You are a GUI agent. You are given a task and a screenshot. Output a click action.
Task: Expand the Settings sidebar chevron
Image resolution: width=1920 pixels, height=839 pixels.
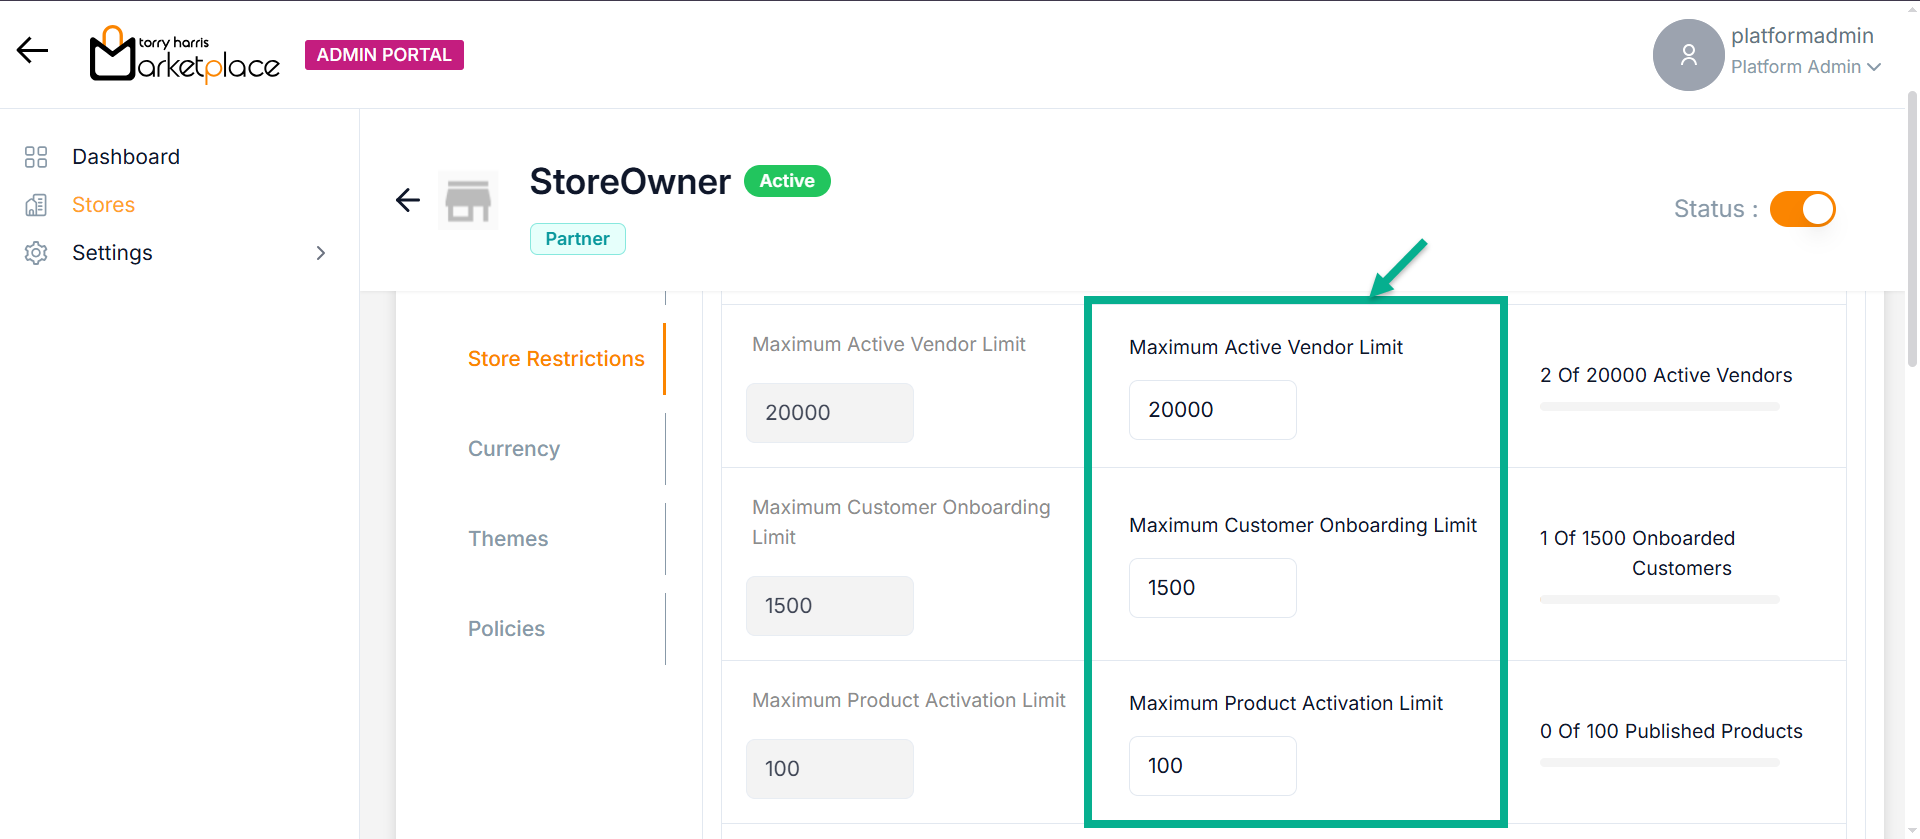point(321,253)
